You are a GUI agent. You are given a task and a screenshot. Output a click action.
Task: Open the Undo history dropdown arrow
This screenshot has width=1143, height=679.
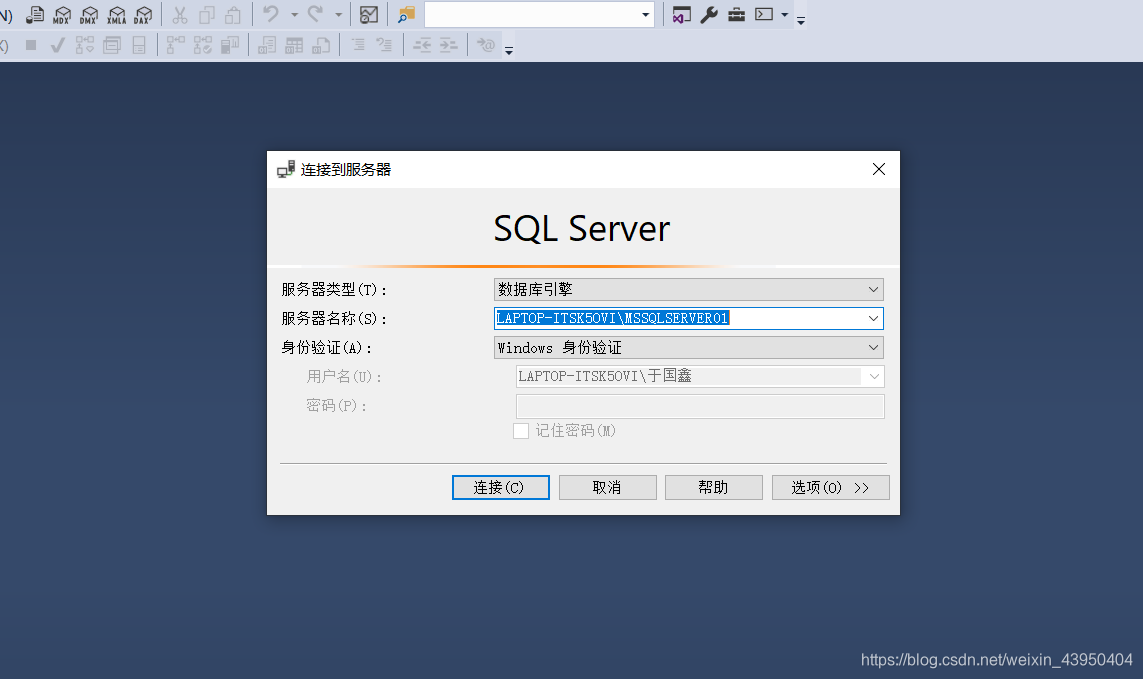click(294, 15)
